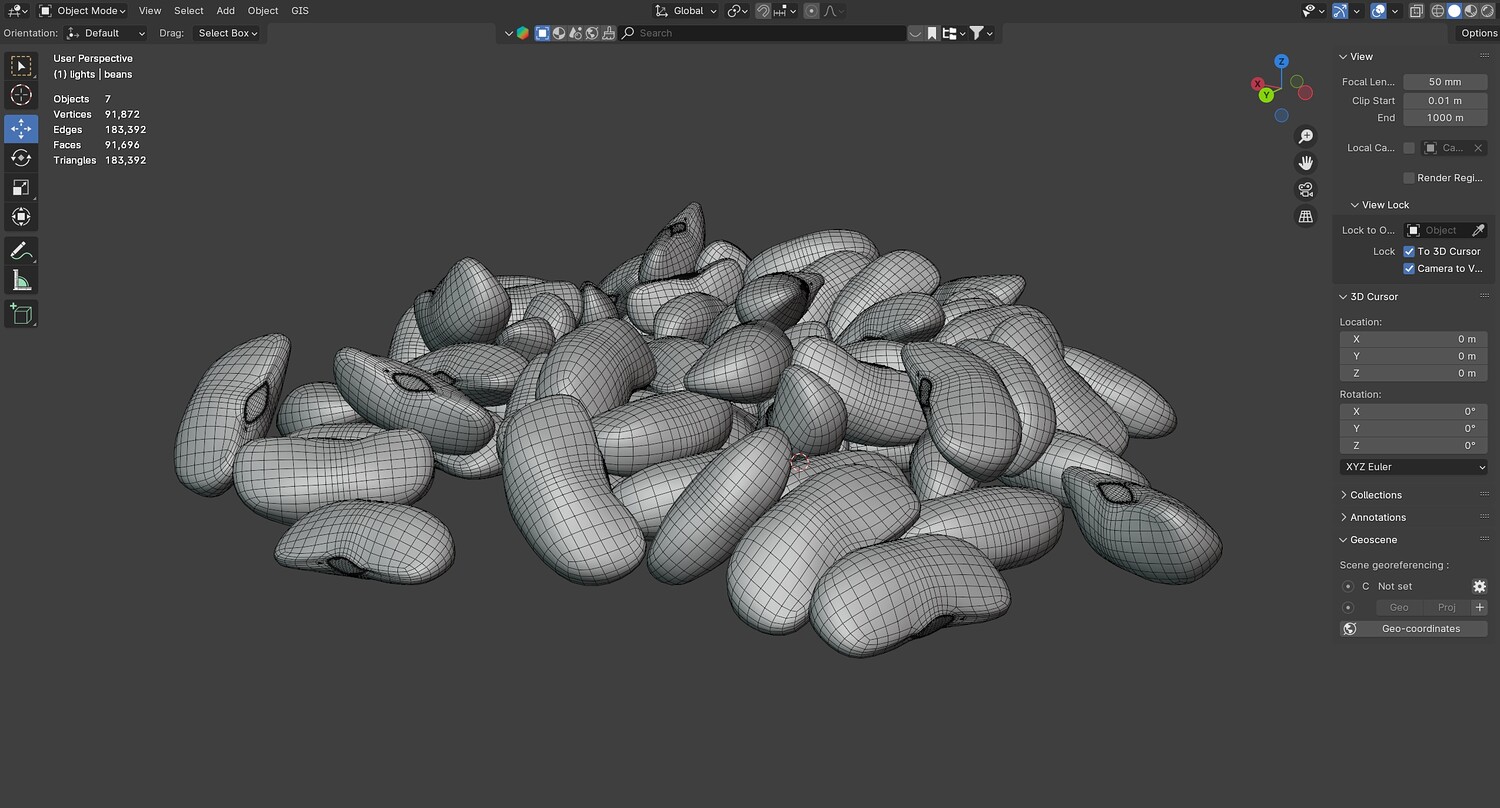Switch to rendered viewport shading
This screenshot has height=808, width=1500.
[1486, 11]
